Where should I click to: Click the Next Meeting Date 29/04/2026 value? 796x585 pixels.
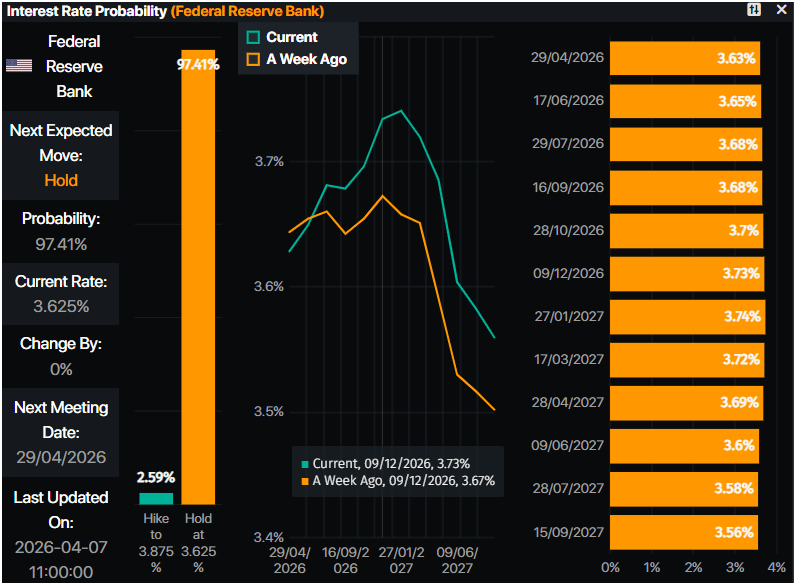point(61,457)
